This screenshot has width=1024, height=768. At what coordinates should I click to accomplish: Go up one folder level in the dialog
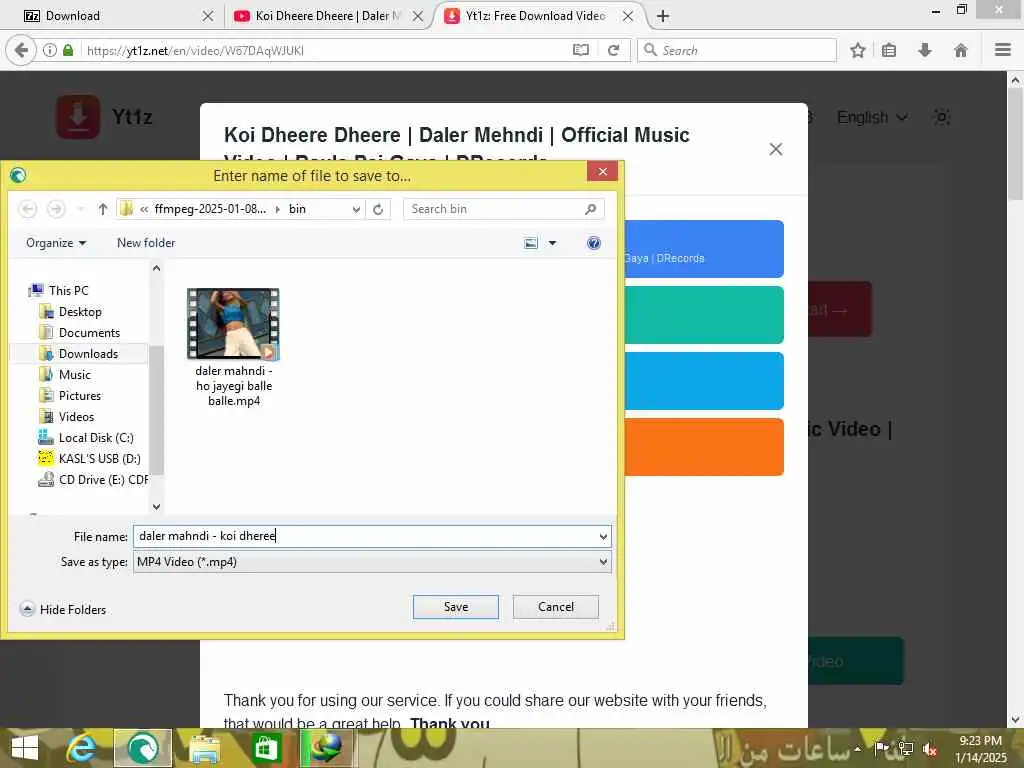[103, 209]
